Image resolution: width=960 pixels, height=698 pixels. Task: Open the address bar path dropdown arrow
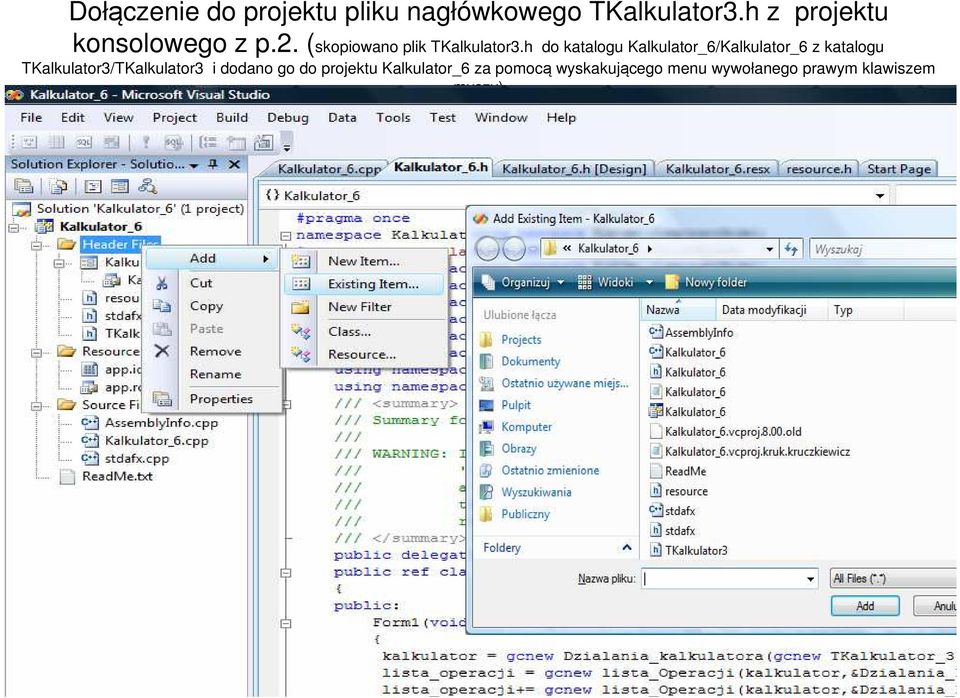pos(769,249)
